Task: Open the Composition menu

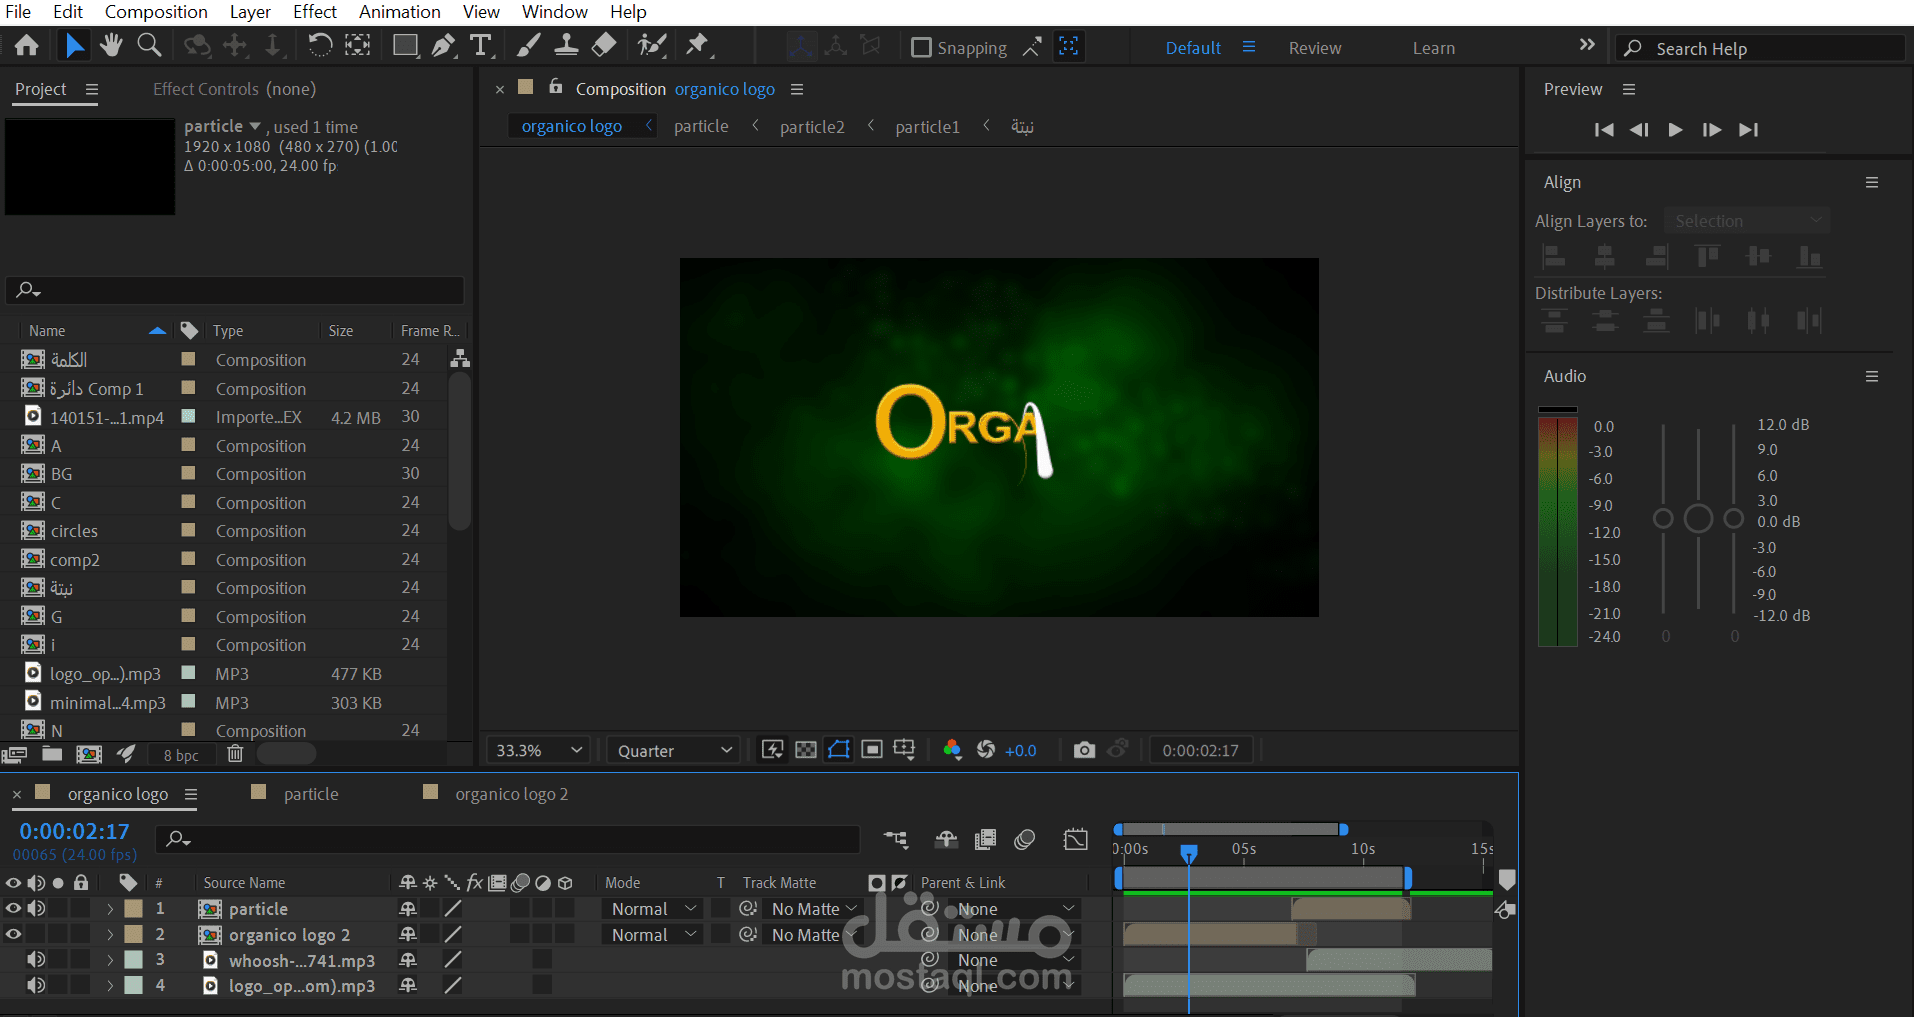Action: 156,12
